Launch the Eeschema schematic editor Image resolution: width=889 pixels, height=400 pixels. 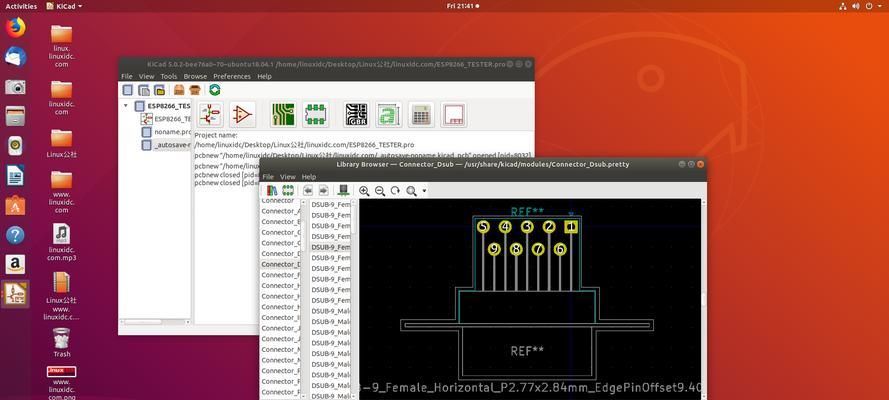pyautogui.click(x=210, y=114)
